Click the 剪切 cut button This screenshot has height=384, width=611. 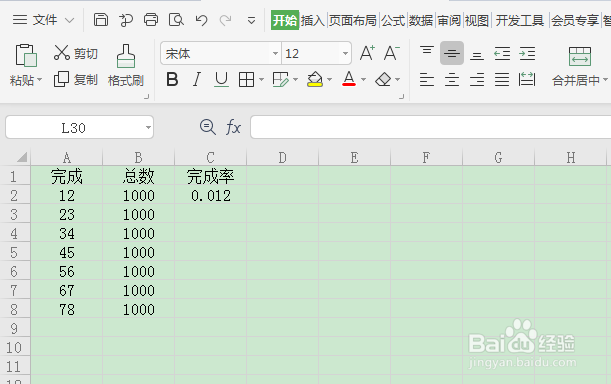pyautogui.click(x=76, y=53)
